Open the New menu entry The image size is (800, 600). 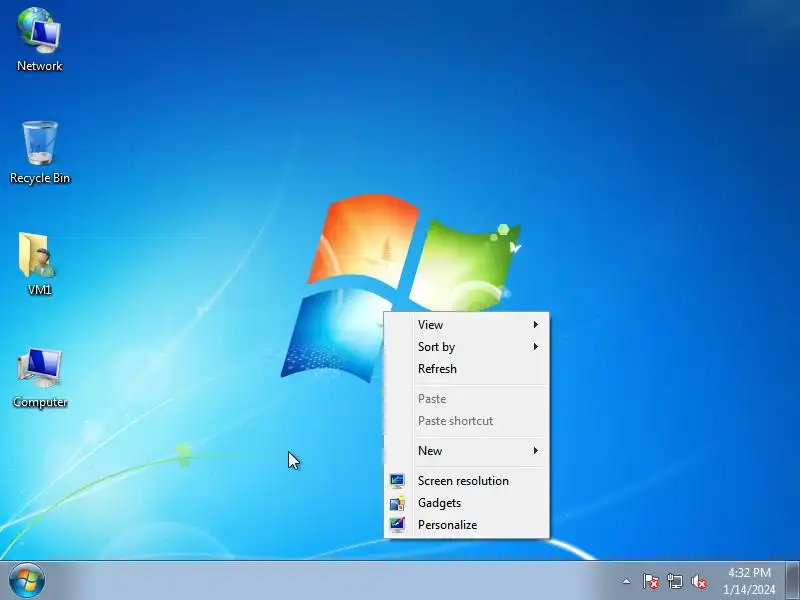[466, 451]
